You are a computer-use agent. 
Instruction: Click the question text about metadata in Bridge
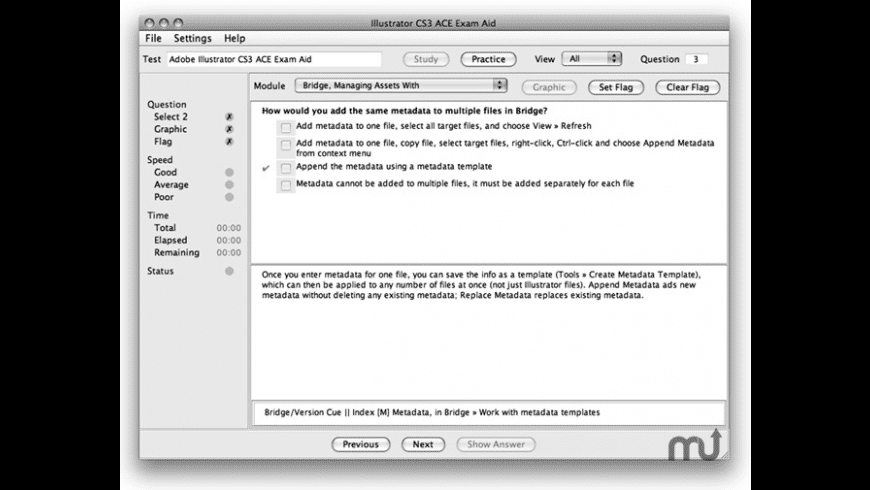404,110
